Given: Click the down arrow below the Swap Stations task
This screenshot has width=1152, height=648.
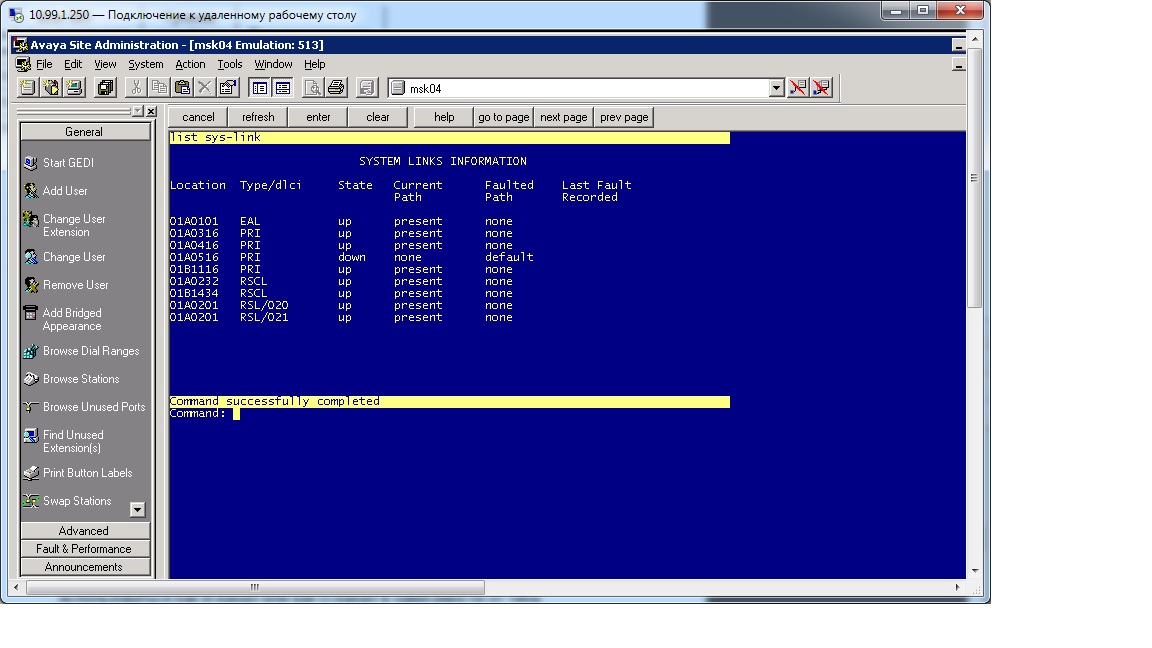Looking at the screenshot, I should [x=137, y=509].
